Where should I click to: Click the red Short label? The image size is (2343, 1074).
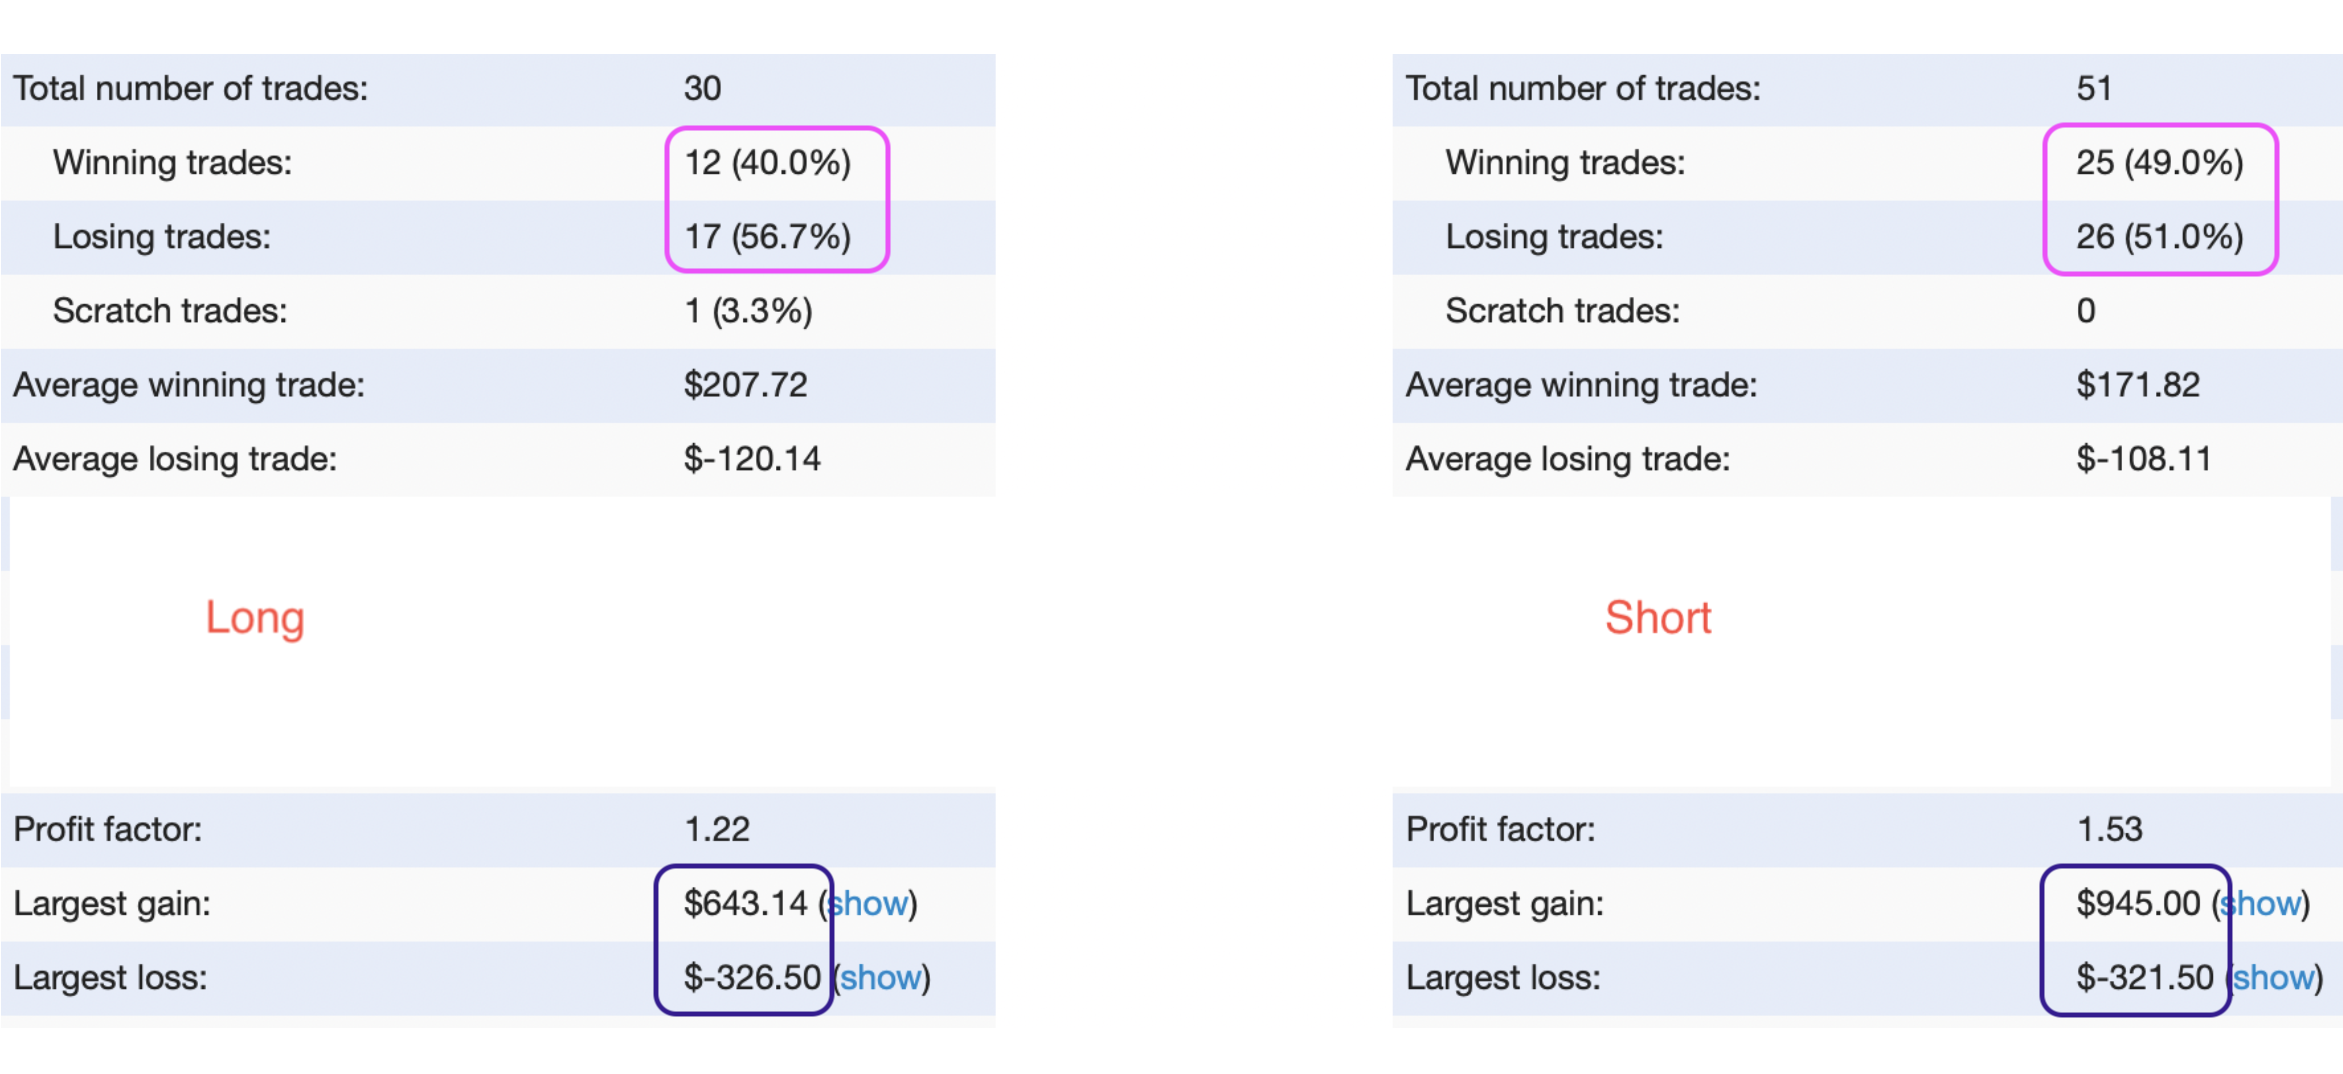pos(1658,618)
